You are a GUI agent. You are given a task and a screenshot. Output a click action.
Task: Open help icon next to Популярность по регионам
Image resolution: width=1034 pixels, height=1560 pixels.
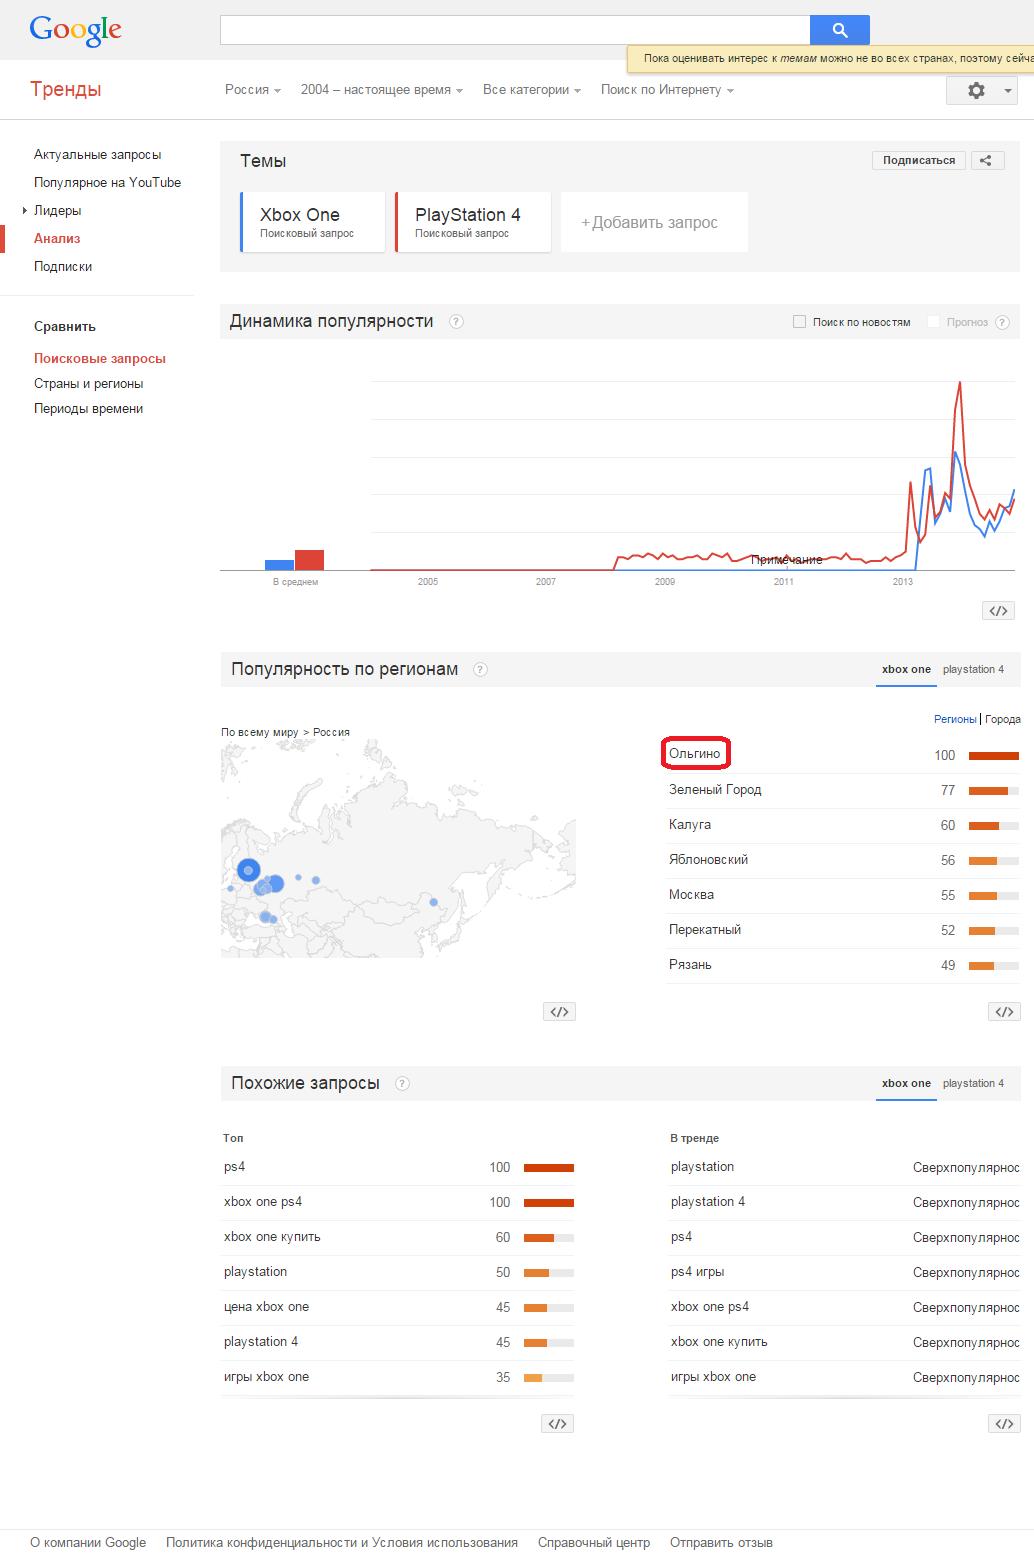[x=480, y=670]
